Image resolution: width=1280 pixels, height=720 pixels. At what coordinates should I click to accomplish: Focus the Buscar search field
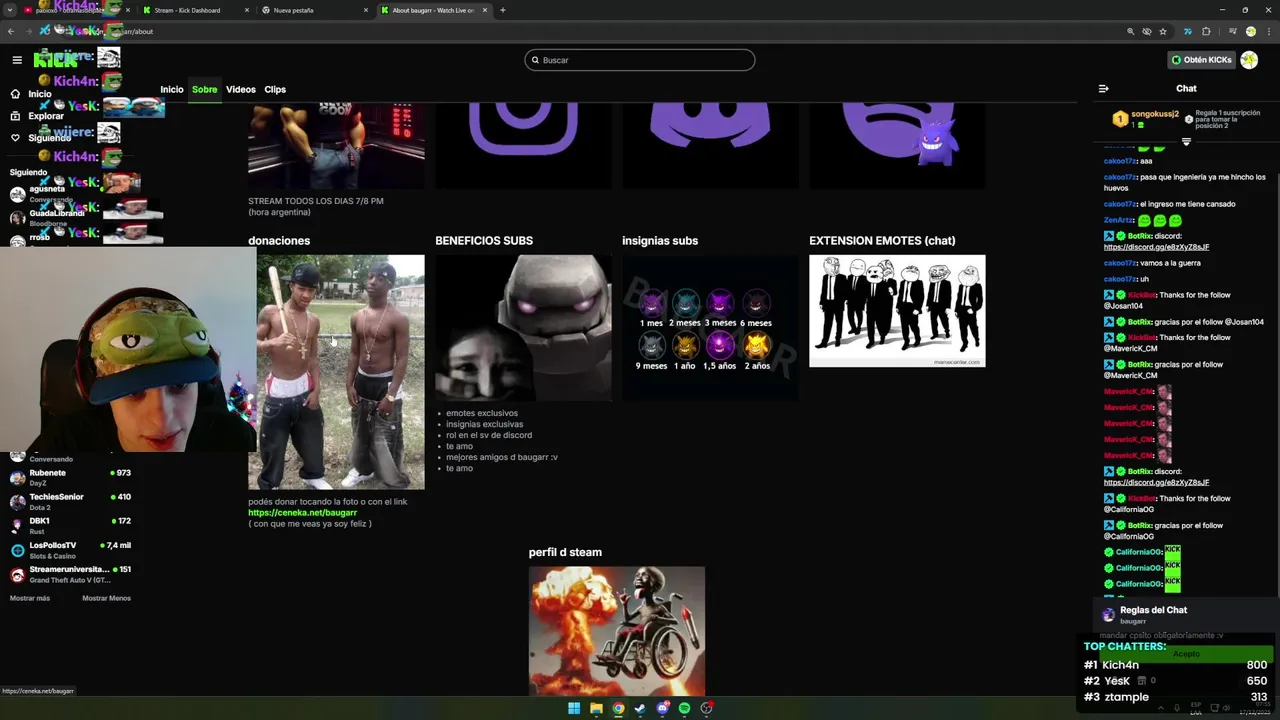pos(639,60)
